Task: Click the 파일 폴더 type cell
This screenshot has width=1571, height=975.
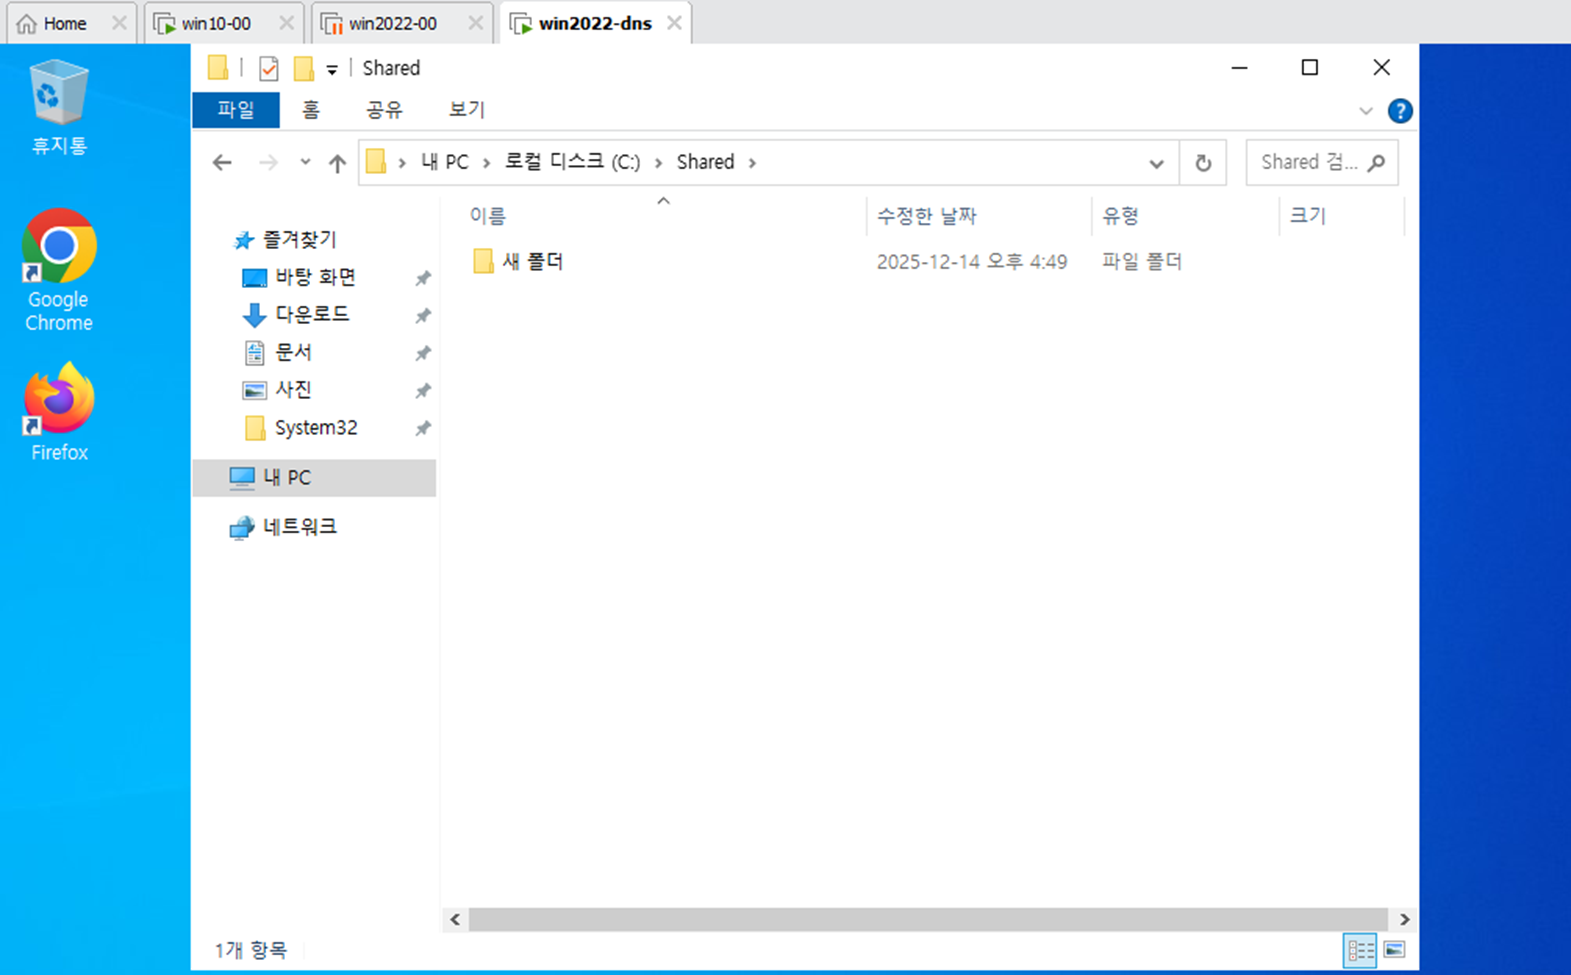Action: point(1142,262)
